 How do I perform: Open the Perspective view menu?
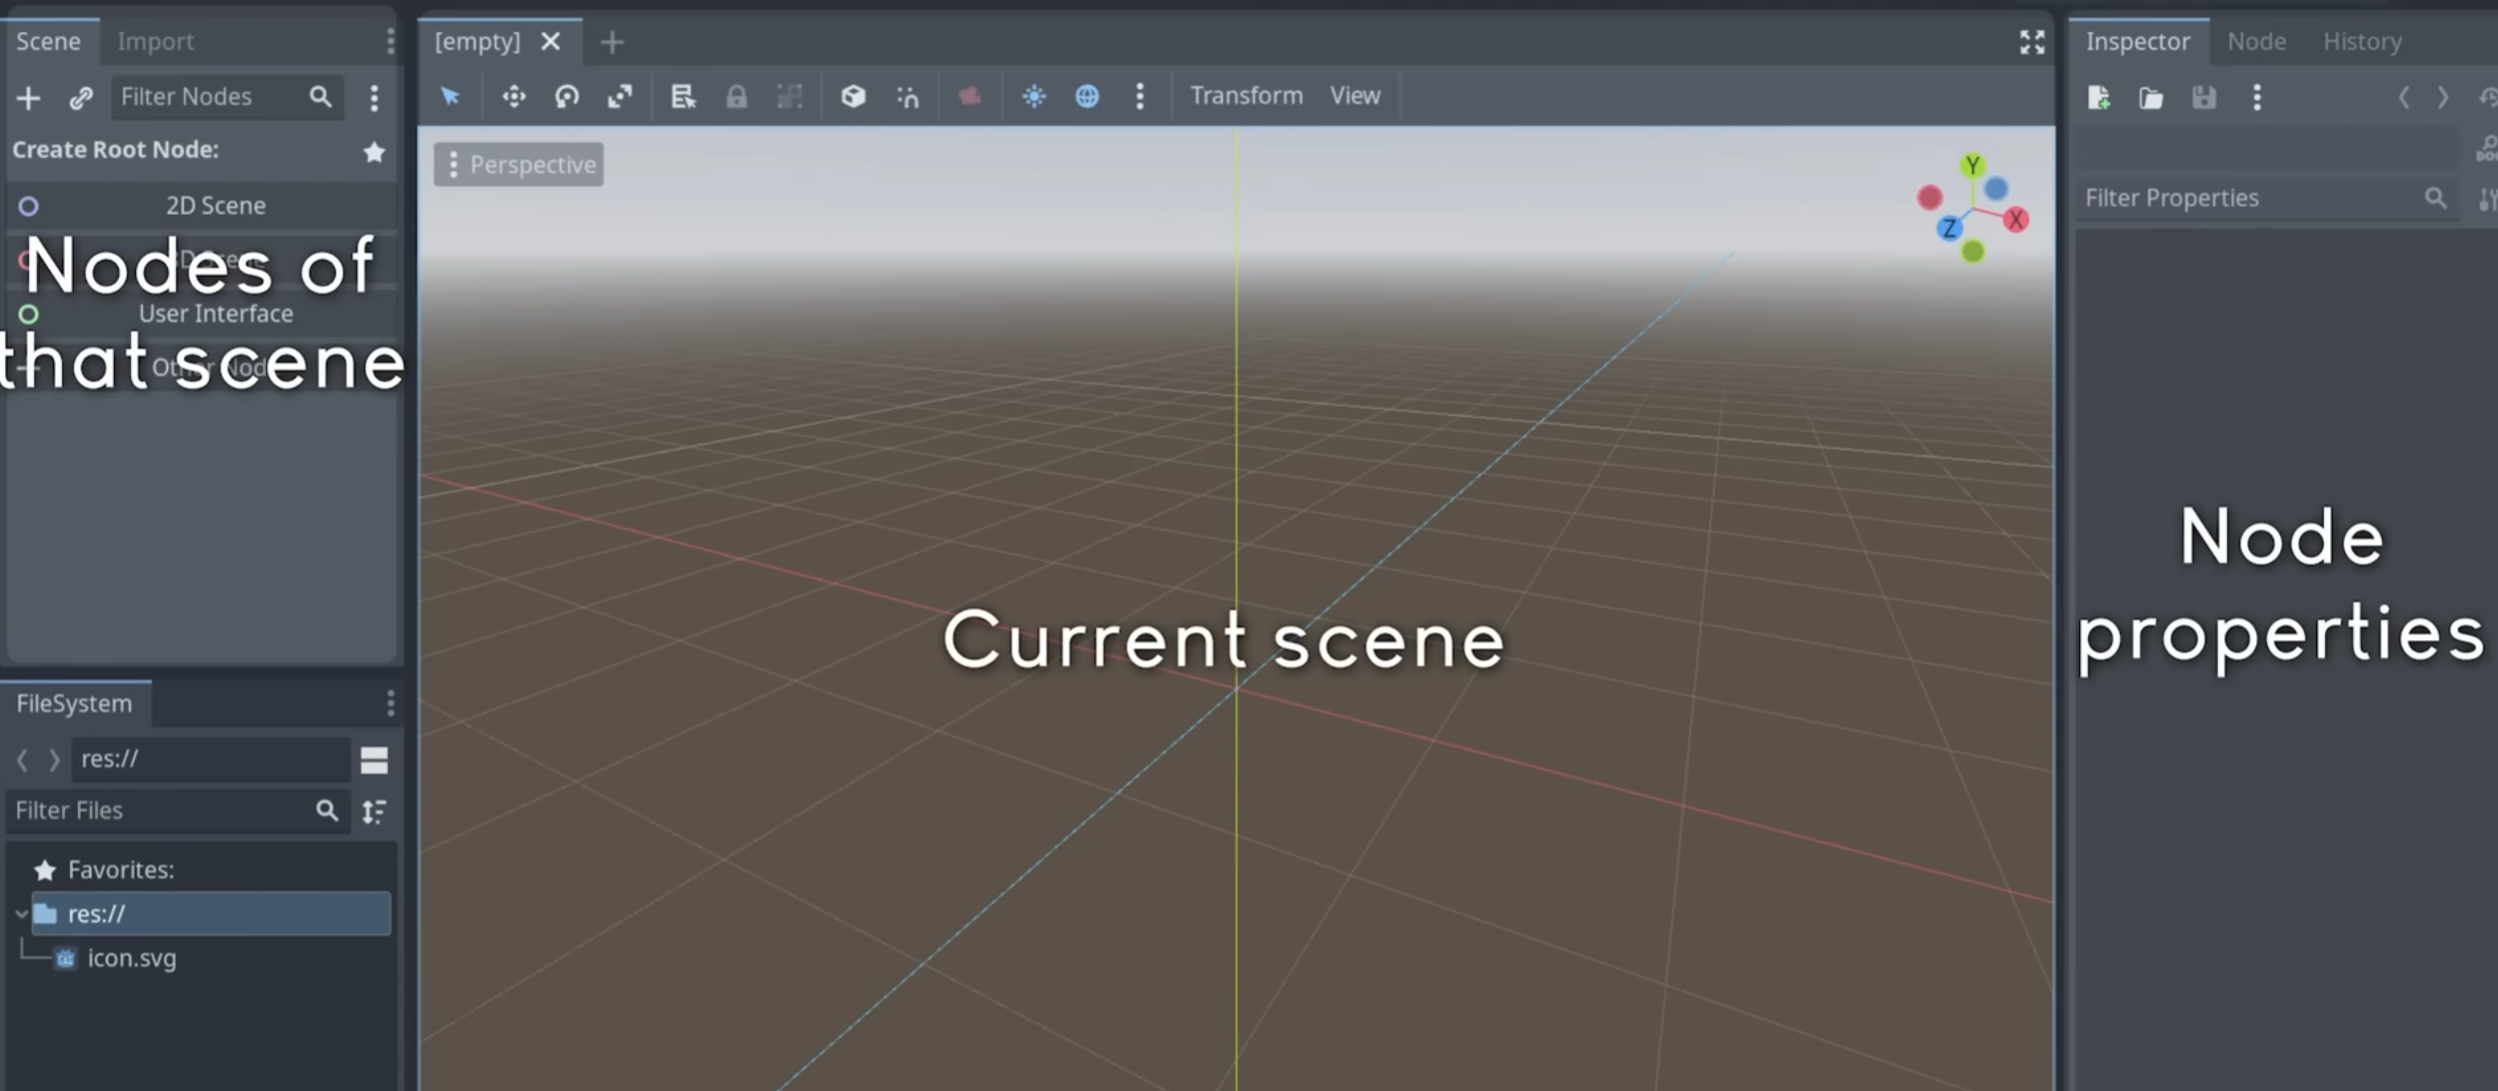click(x=519, y=164)
